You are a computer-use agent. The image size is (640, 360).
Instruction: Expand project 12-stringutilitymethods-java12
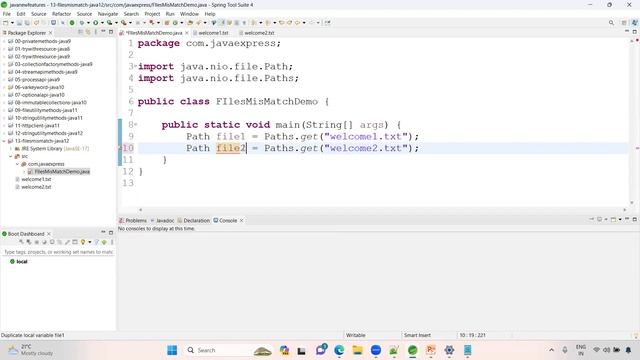point(4,133)
